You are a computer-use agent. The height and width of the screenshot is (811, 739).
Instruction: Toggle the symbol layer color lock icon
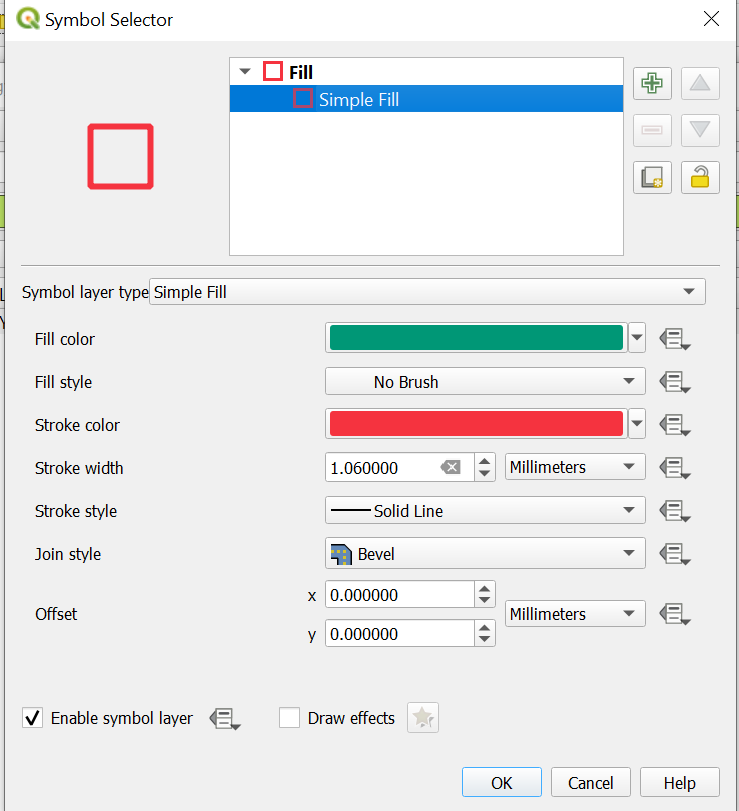click(x=700, y=177)
